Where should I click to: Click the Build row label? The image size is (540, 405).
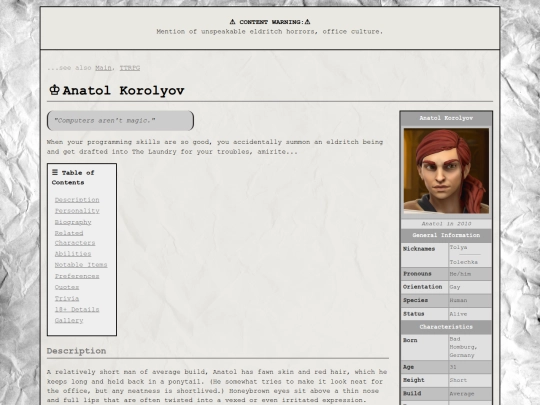(412, 393)
